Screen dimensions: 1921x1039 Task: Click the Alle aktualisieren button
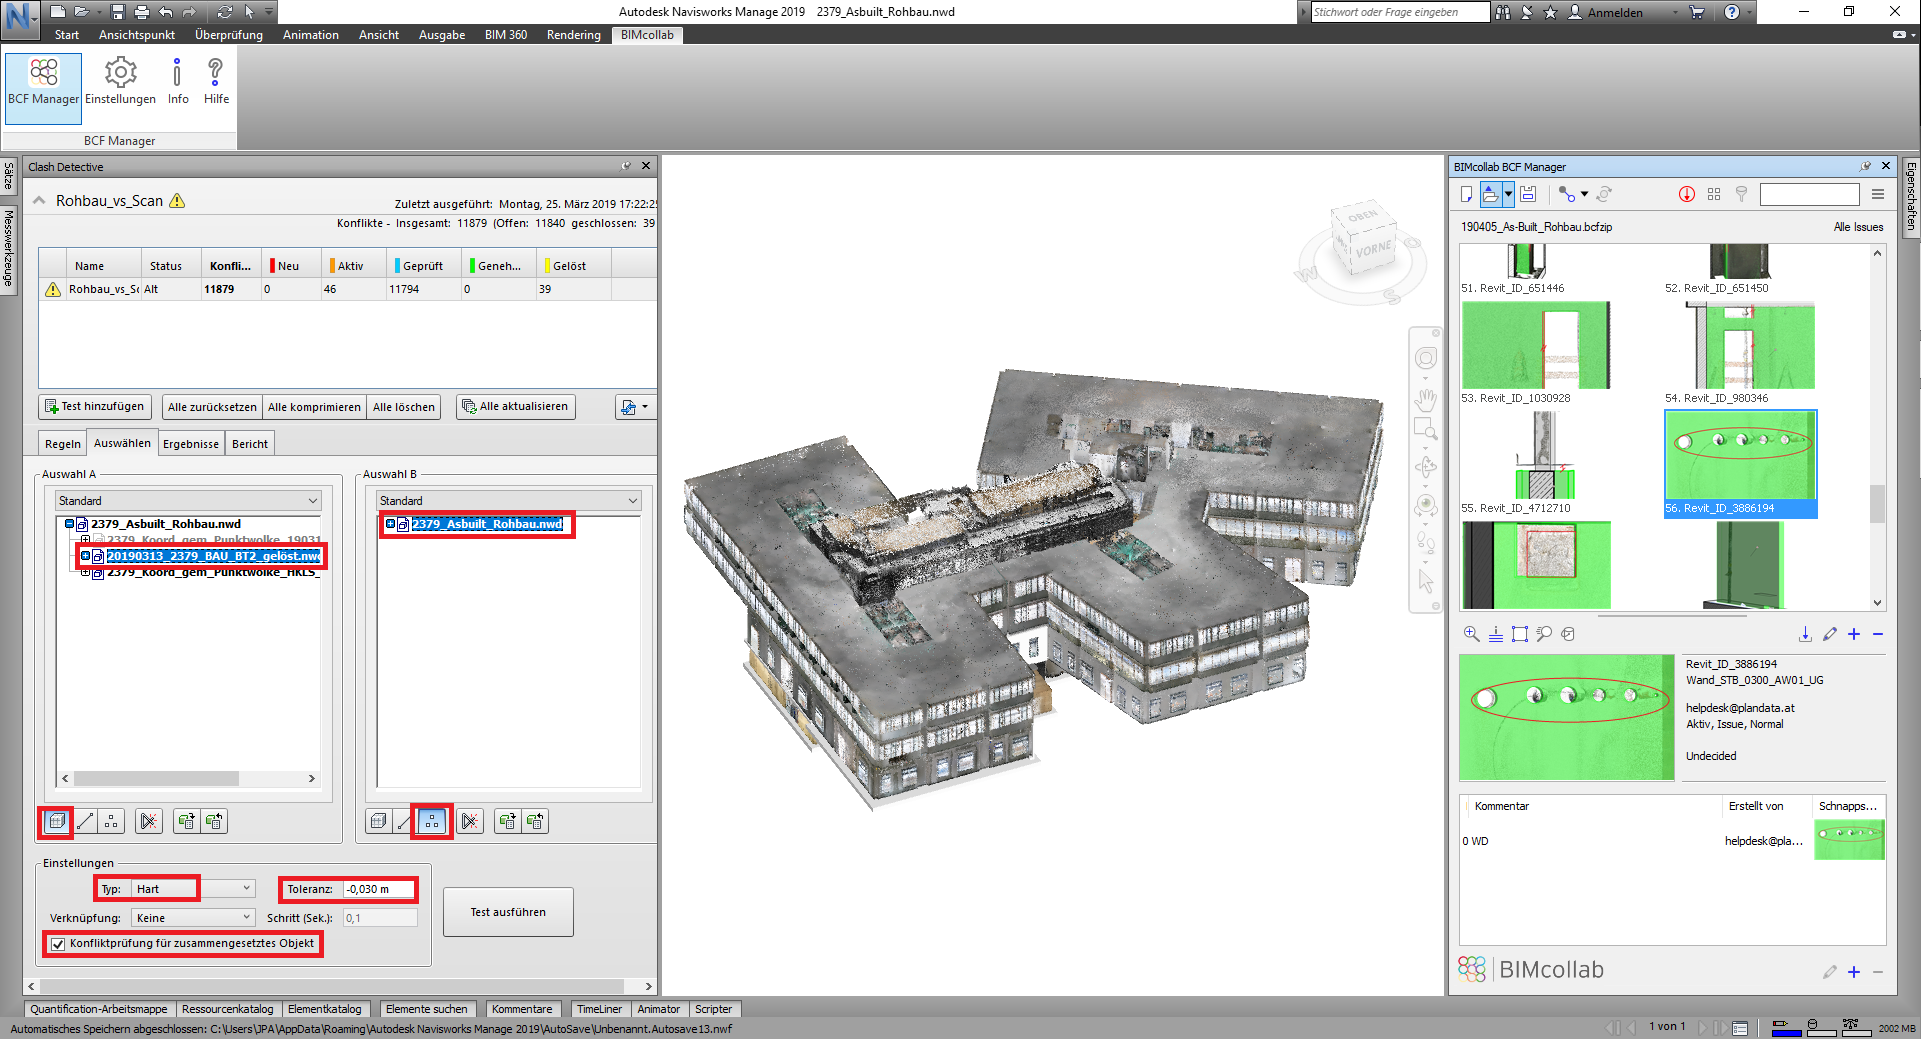[x=515, y=407]
